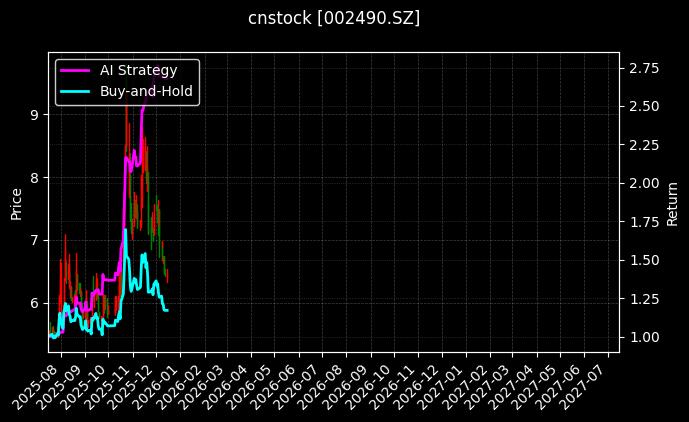This screenshot has height=422, width=689.
Task: Select the 2026-12 date tick label
Action: click(x=418, y=385)
